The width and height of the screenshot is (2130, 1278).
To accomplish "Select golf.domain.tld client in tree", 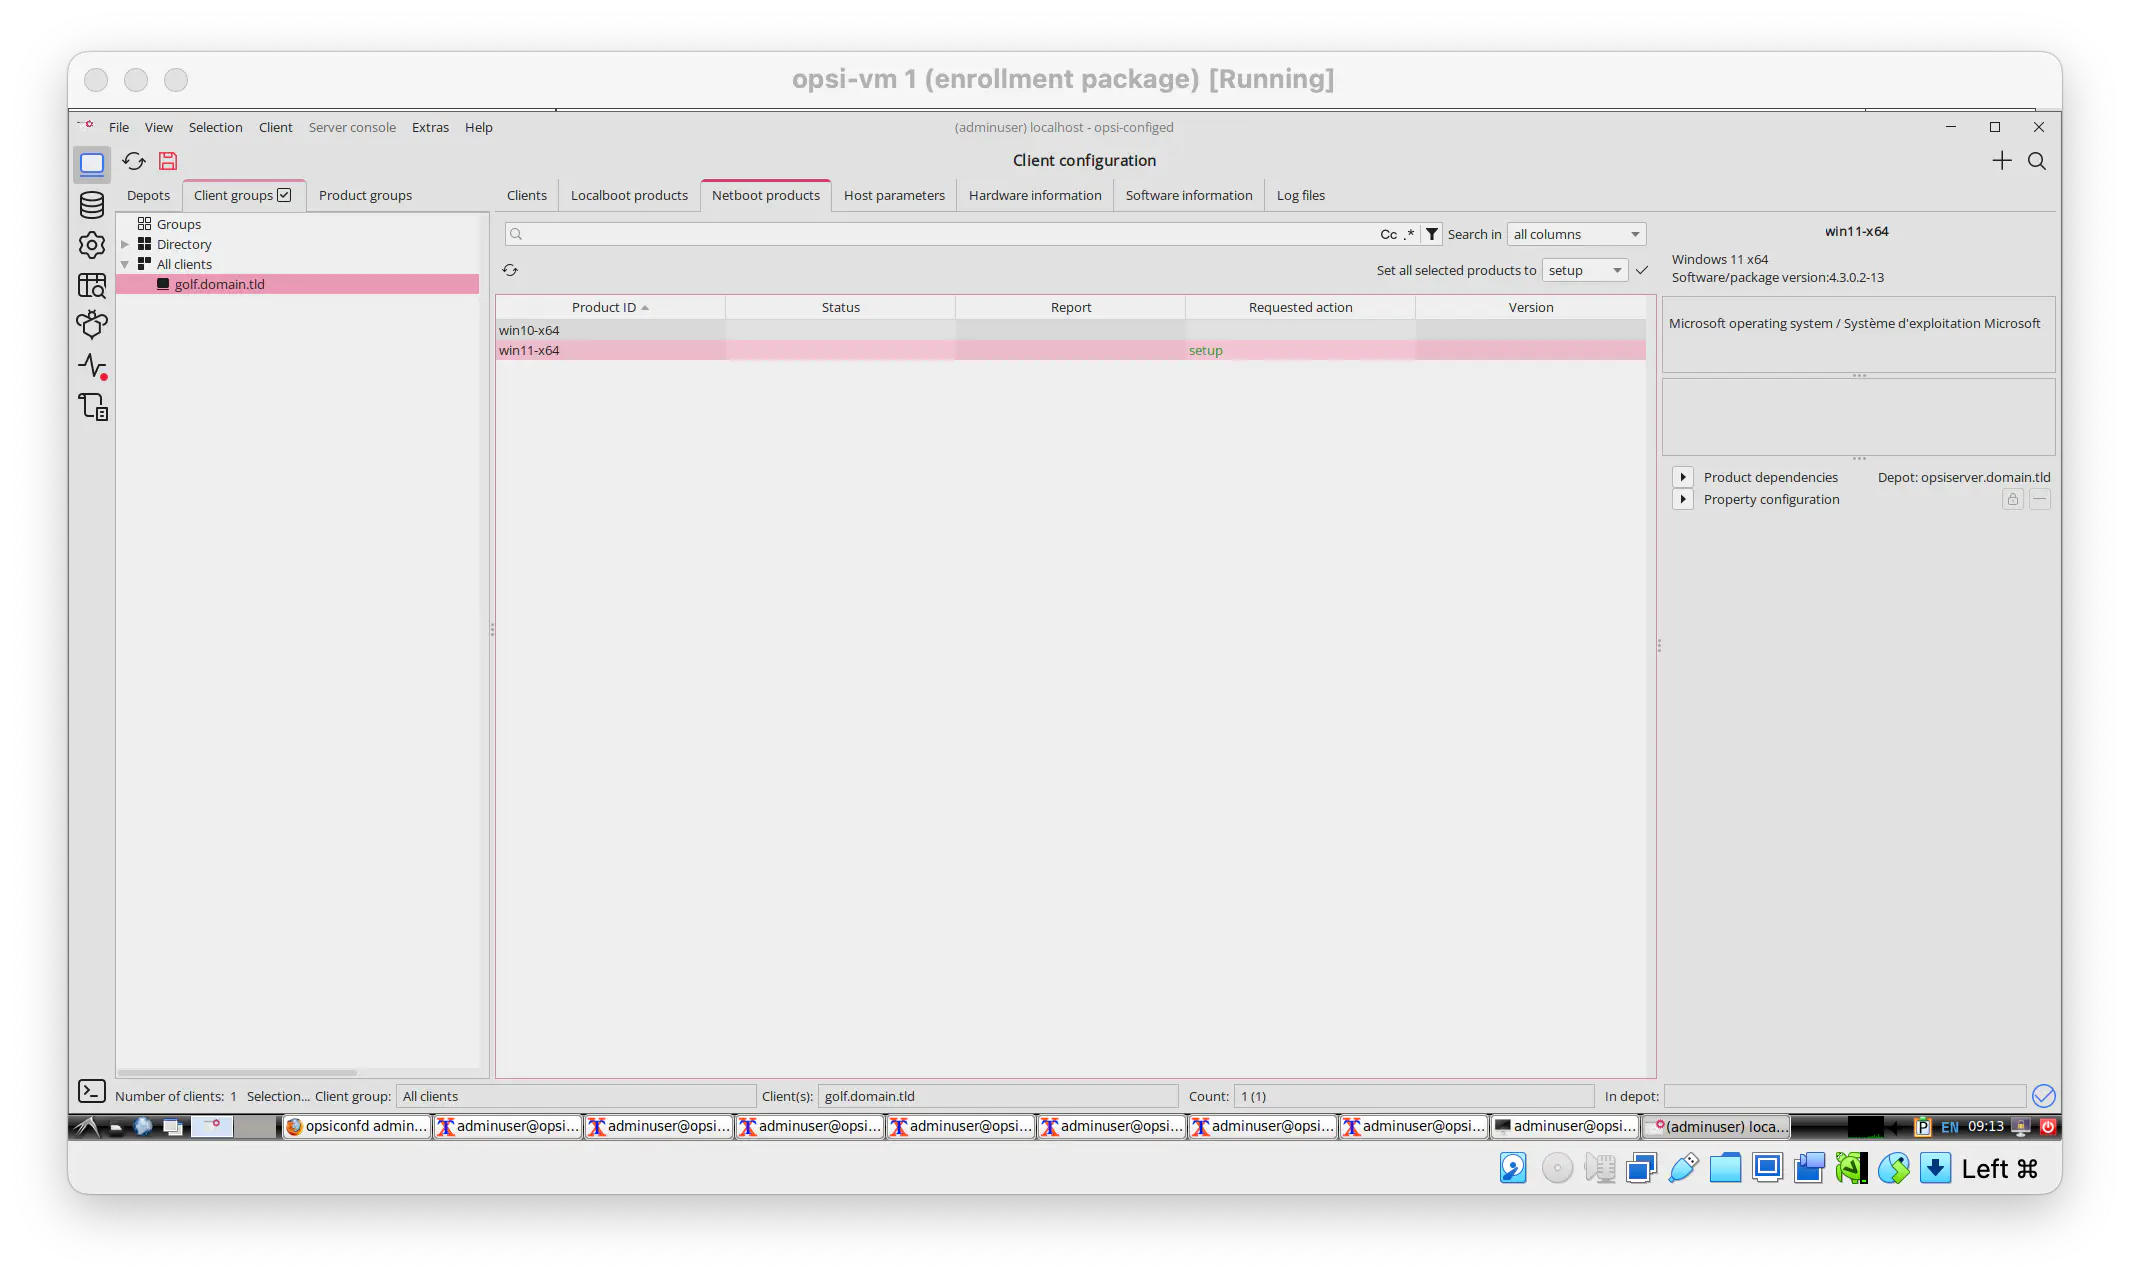I will point(298,284).
